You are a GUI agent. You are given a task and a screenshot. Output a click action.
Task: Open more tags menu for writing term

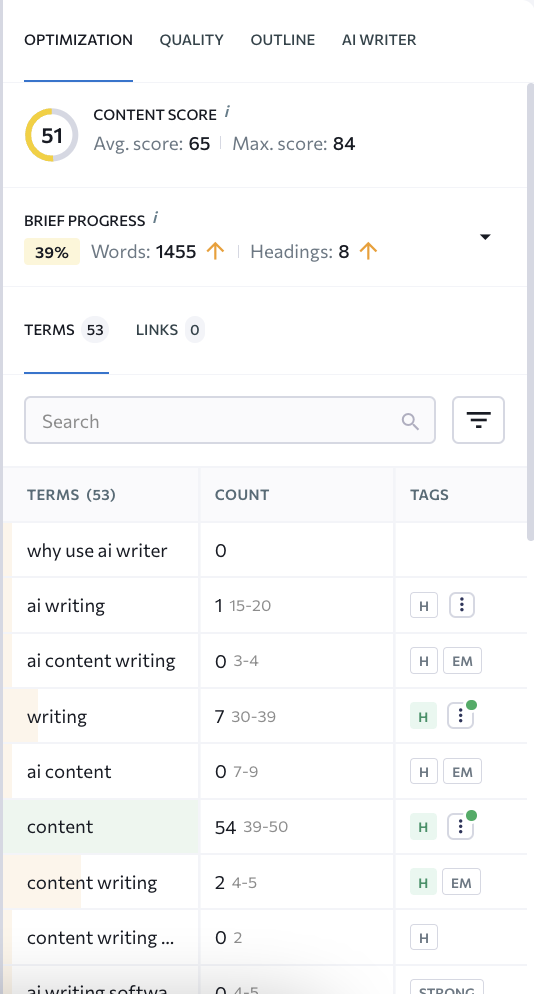[x=462, y=716]
